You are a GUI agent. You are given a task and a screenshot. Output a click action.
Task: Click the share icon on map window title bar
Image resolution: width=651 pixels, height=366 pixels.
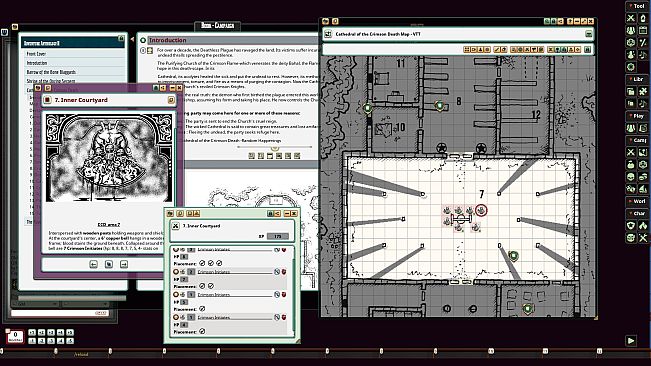point(561,21)
